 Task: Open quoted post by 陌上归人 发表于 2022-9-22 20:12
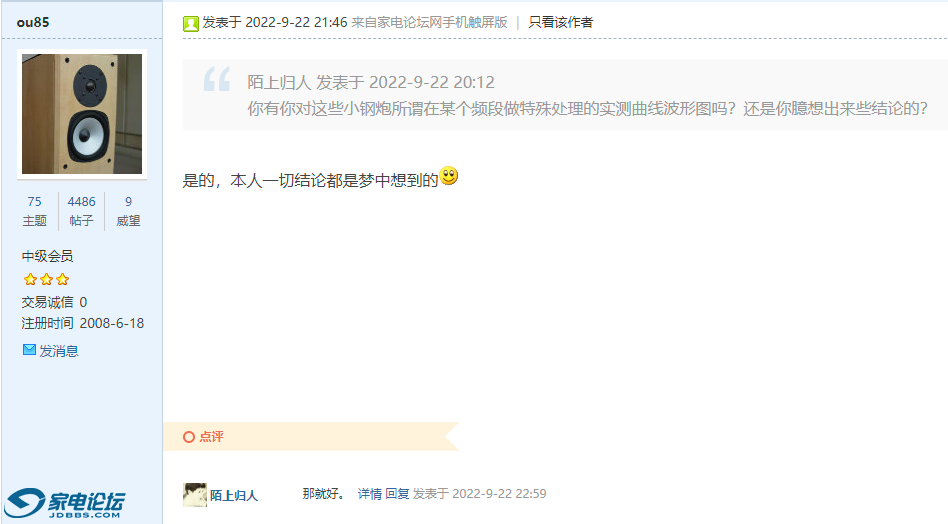371,82
